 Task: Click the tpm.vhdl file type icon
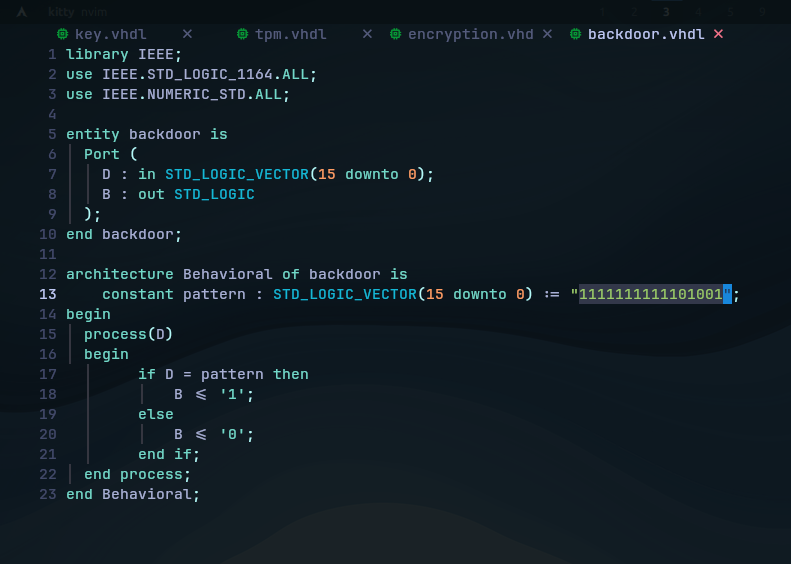pos(243,34)
